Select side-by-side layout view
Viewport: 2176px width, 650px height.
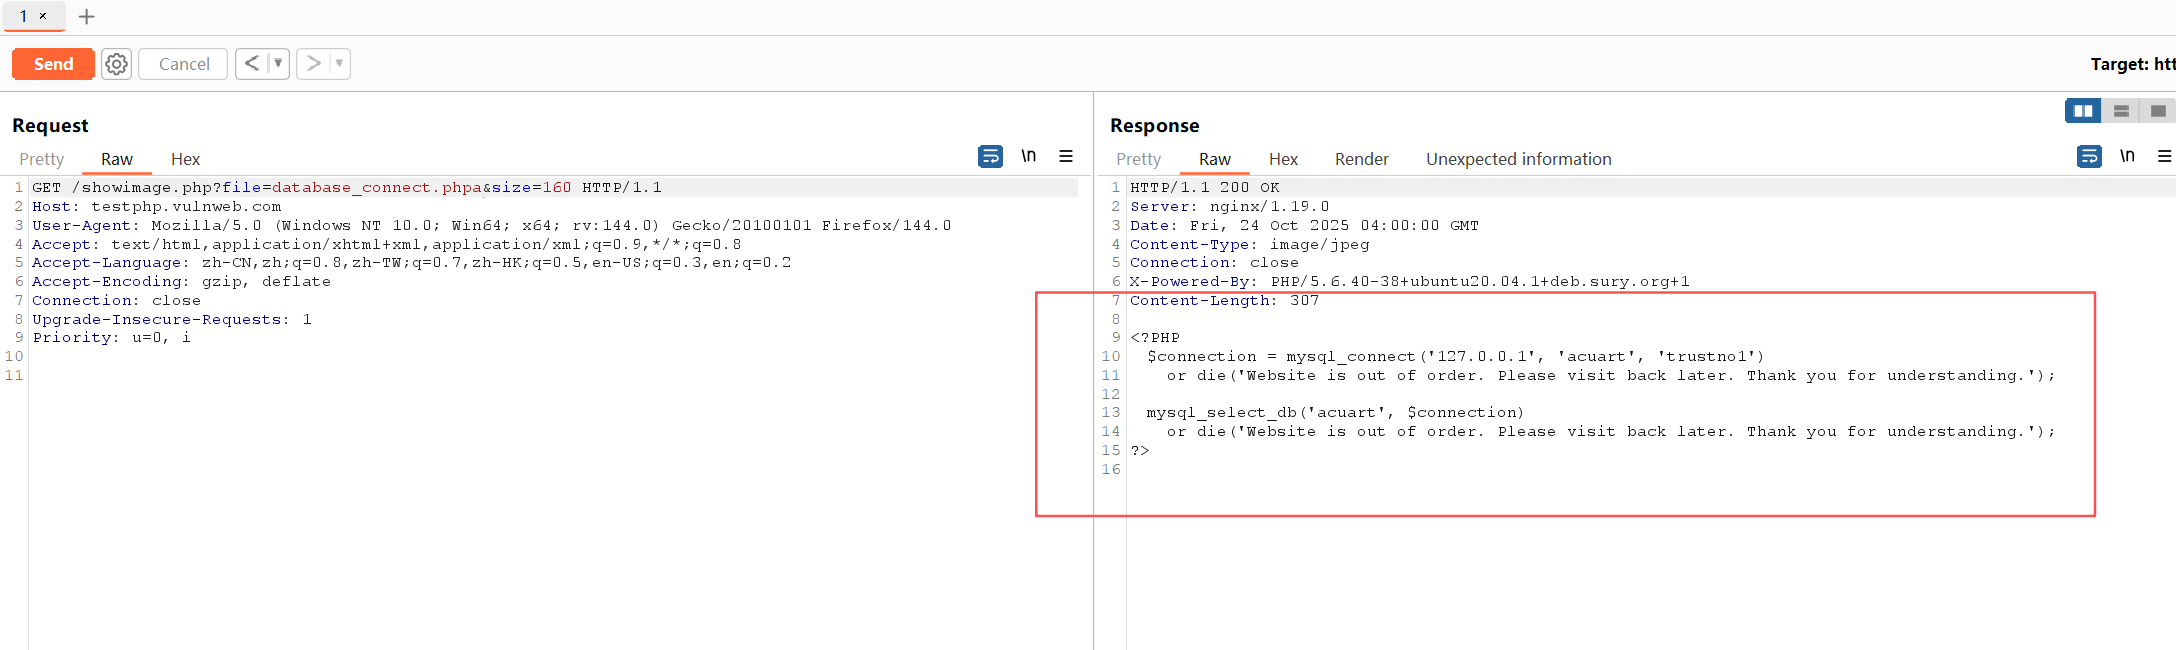[2083, 111]
